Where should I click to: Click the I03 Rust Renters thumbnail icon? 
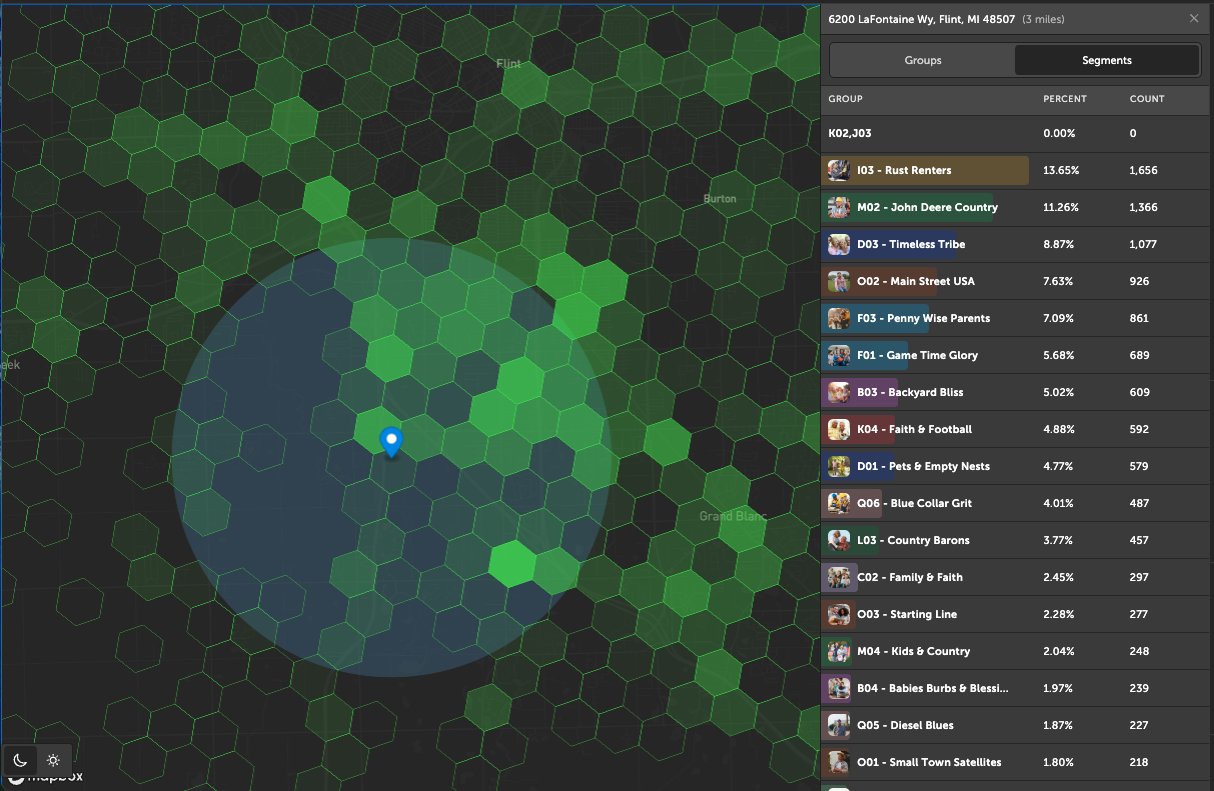[x=839, y=170]
